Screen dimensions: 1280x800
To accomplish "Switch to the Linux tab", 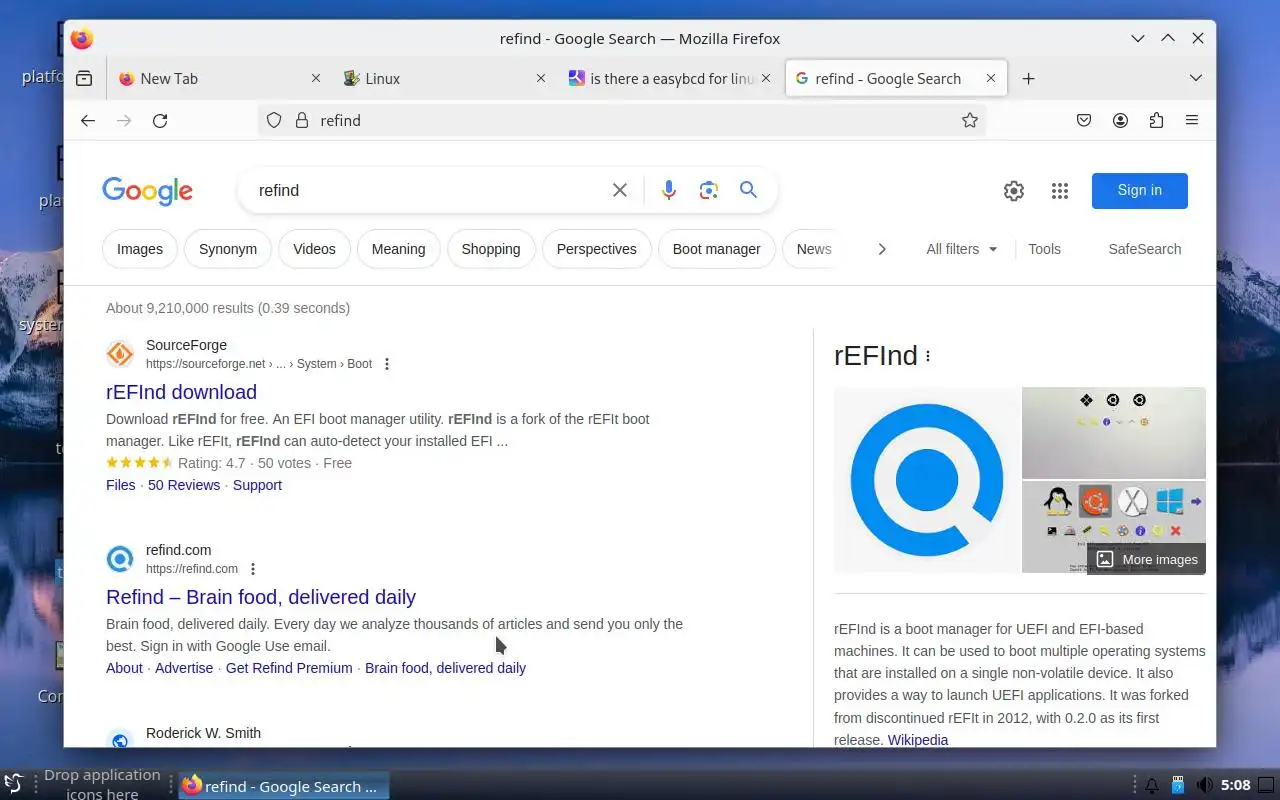I will pyautogui.click(x=445, y=78).
